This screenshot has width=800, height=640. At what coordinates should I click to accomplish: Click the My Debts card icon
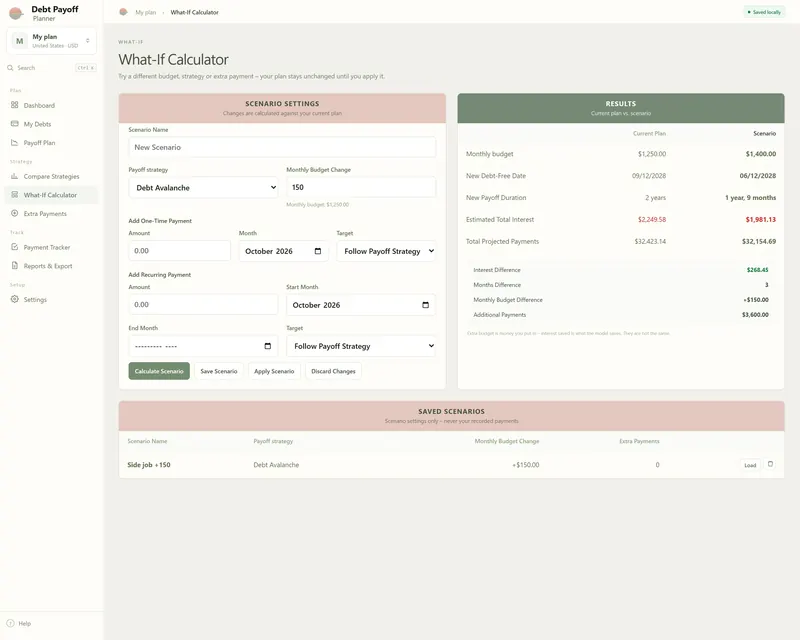point(14,124)
